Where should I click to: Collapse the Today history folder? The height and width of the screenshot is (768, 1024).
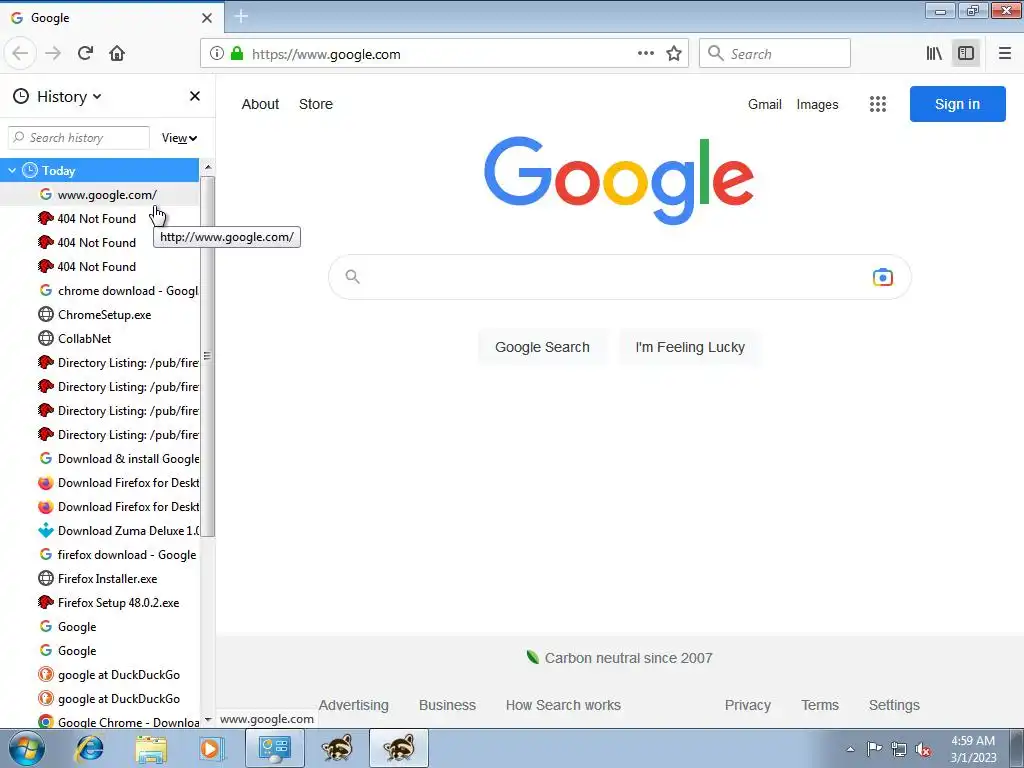[12, 170]
